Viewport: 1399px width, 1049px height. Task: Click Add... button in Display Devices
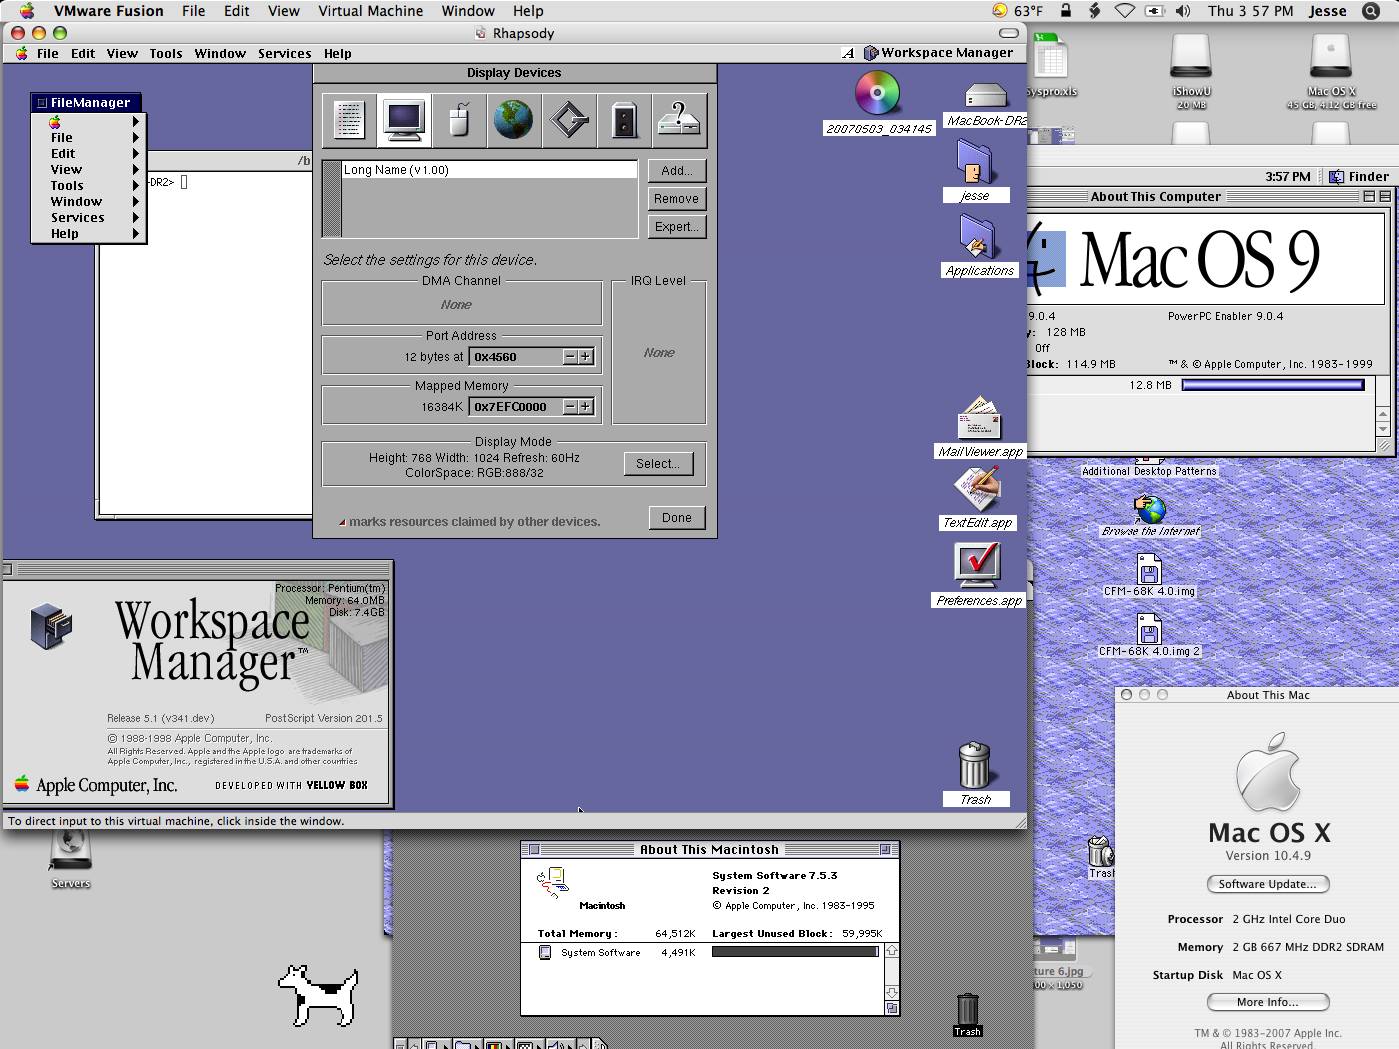(677, 171)
